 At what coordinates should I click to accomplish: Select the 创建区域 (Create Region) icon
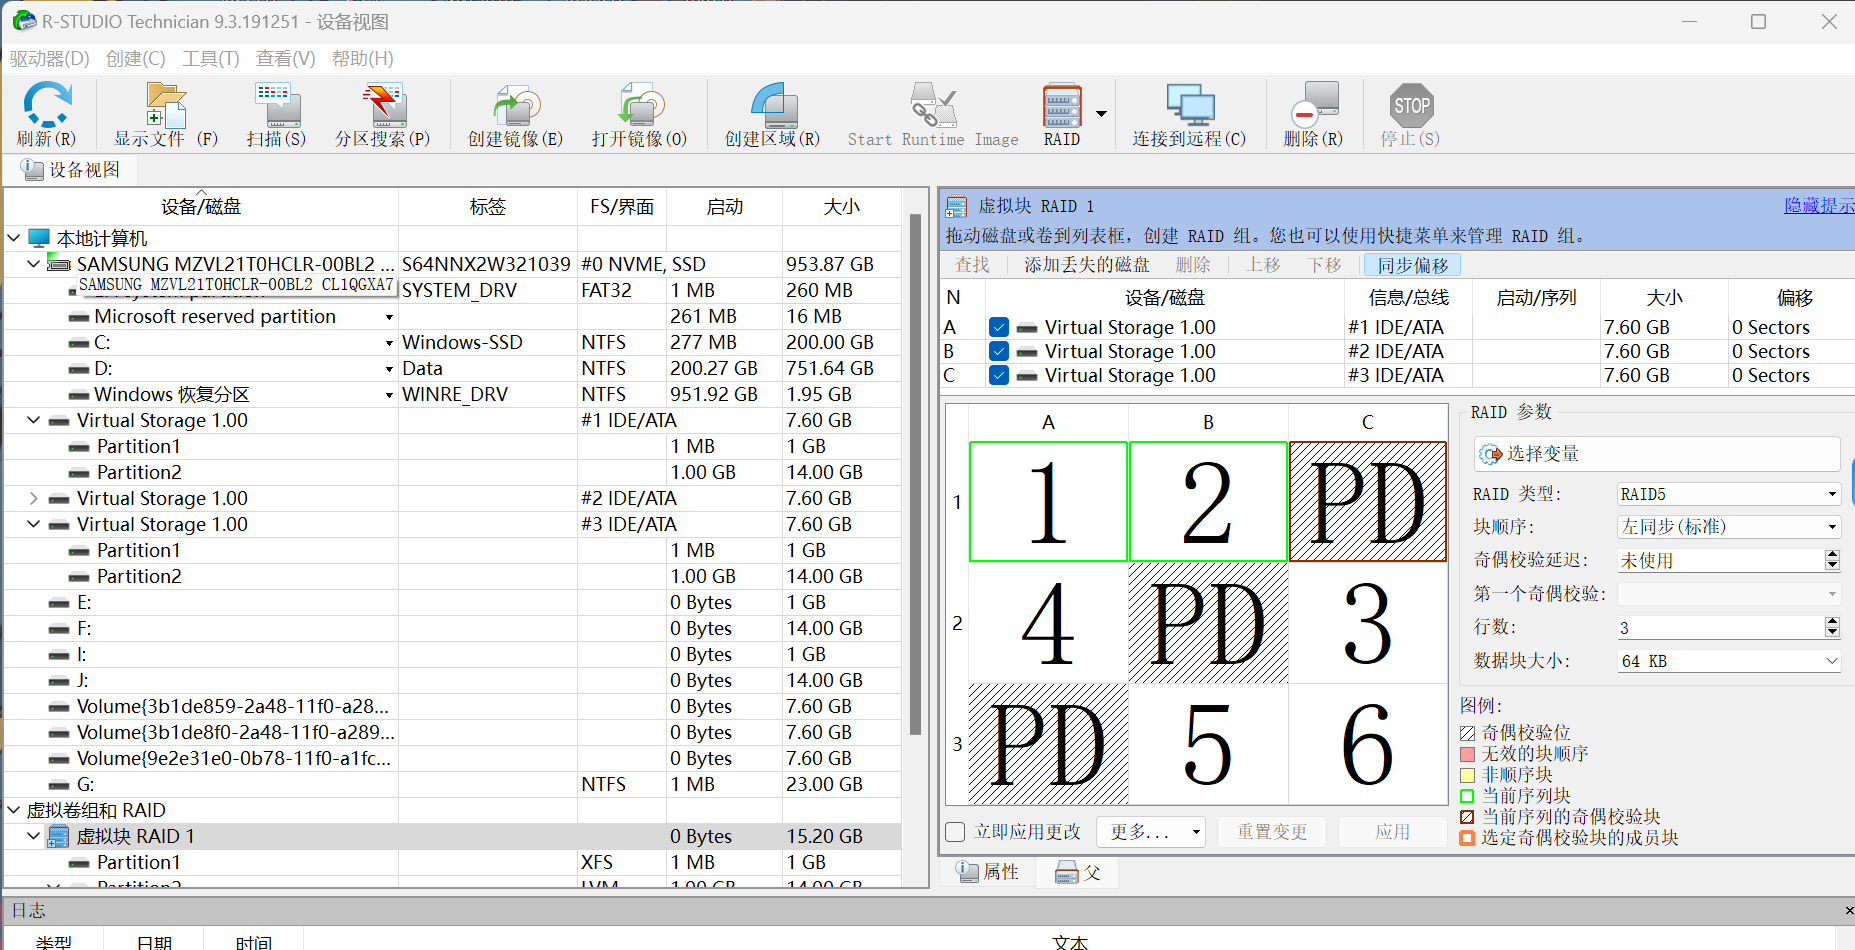773,105
